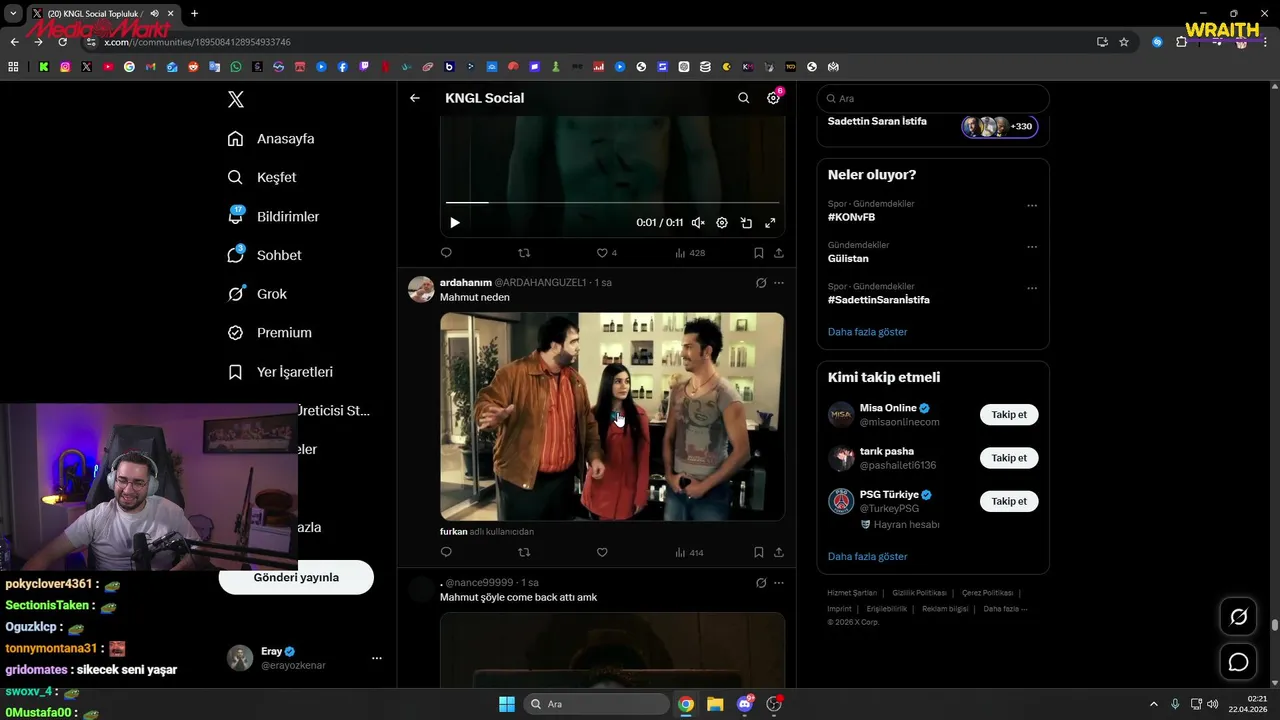Screen dimensions: 1280x720
Task: Open Premium from sidebar
Action: tap(269, 333)
